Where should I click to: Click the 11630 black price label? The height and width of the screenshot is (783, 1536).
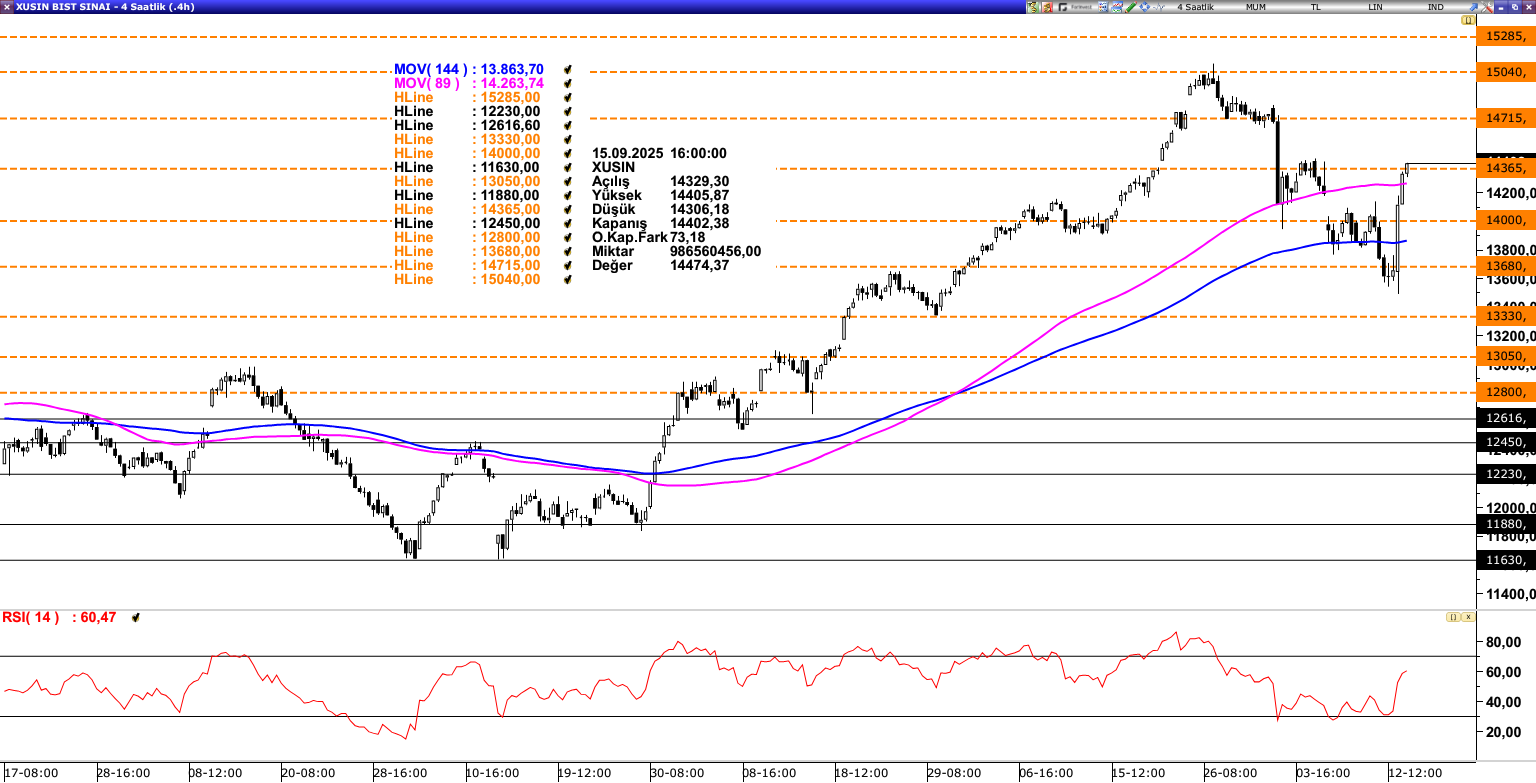click(1505, 560)
